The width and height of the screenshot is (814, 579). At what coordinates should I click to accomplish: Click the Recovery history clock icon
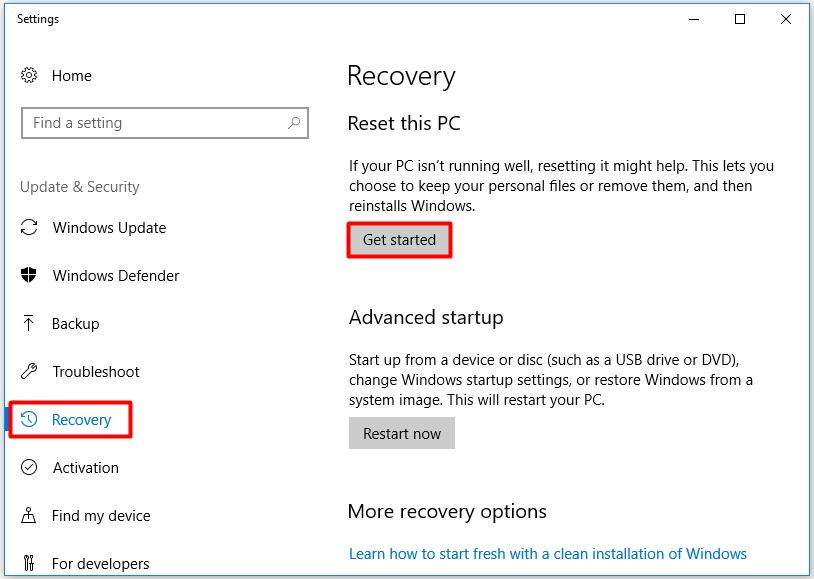pyautogui.click(x=30, y=420)
